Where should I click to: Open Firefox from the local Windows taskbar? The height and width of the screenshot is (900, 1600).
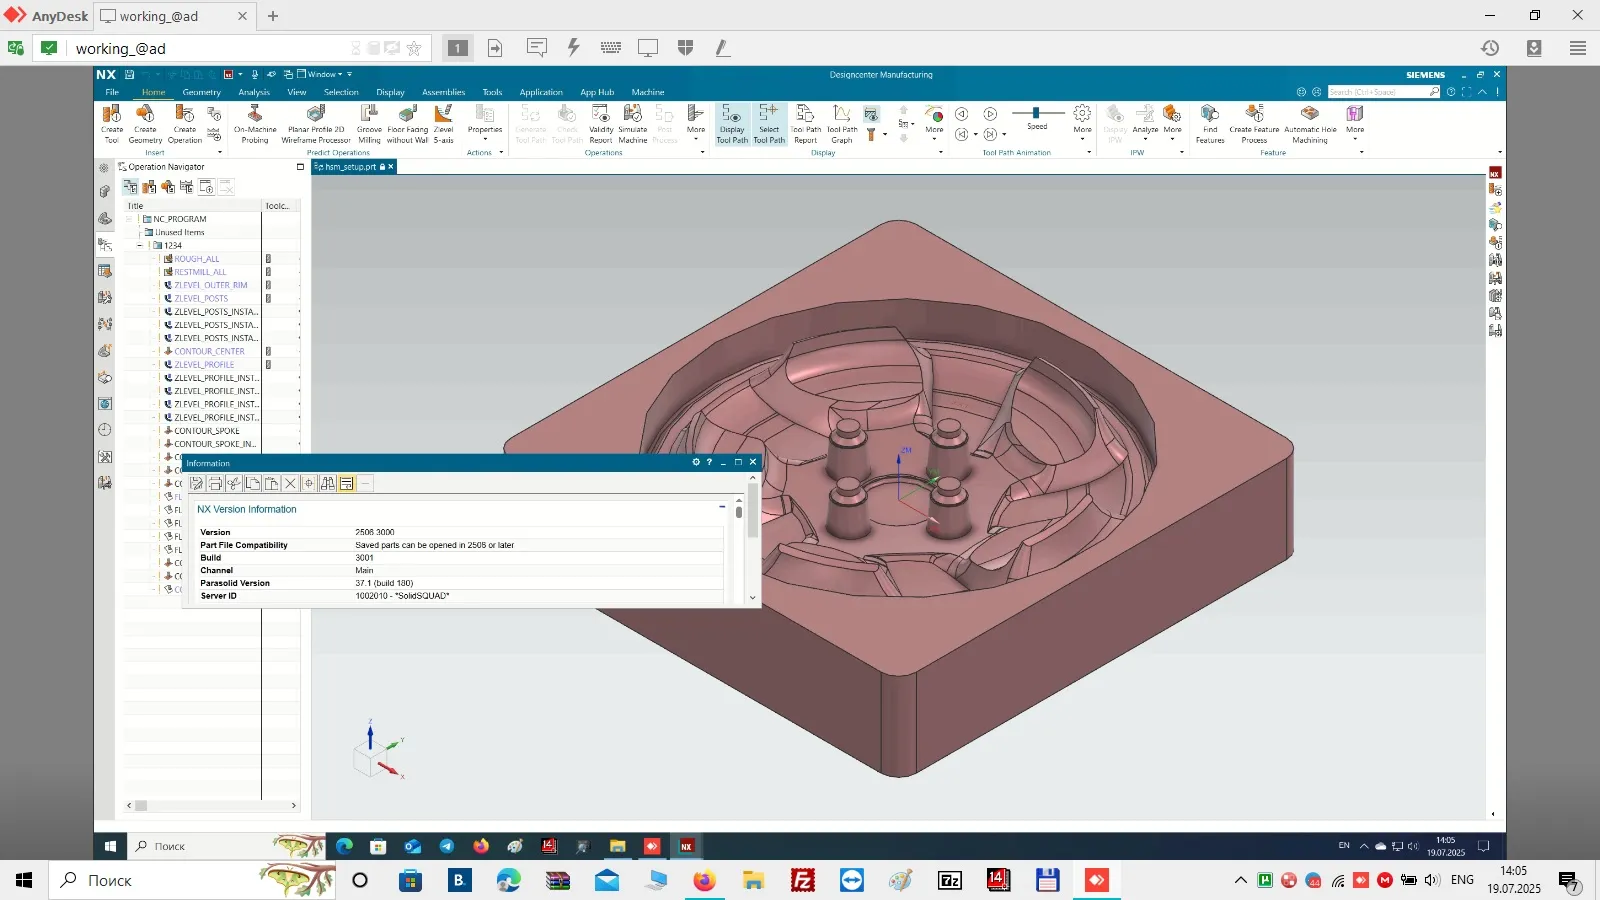pos(704,880)
